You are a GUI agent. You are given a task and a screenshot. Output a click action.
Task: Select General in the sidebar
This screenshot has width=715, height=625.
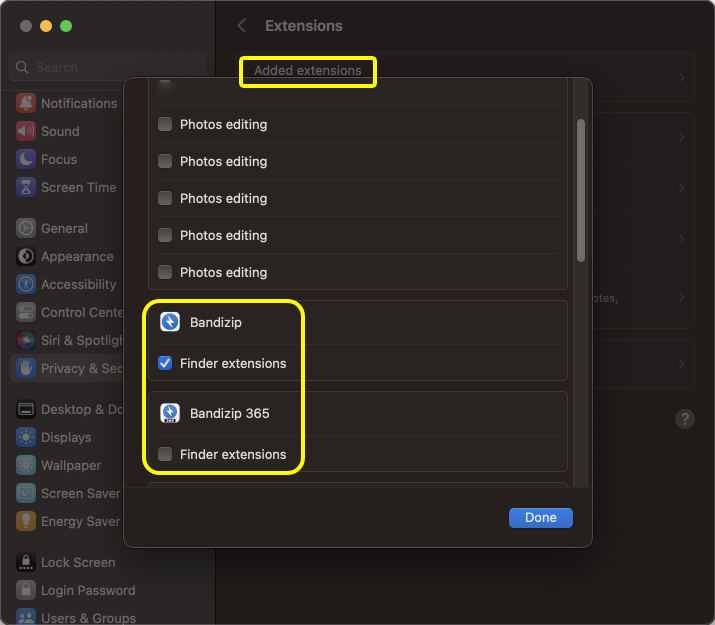63,228
